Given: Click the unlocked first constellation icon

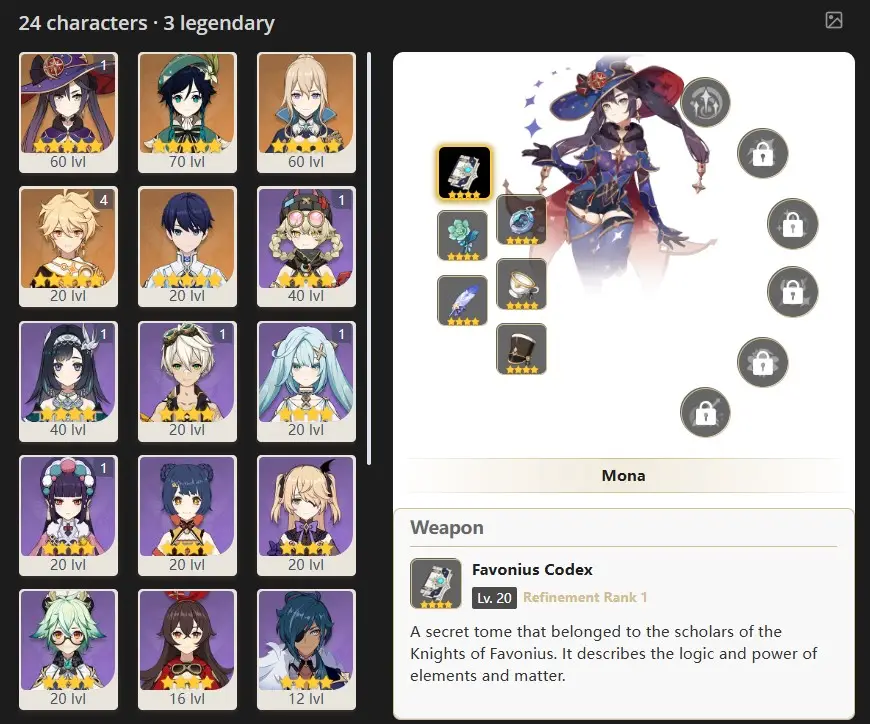Looking at the screenshot, I should [705, 102].
